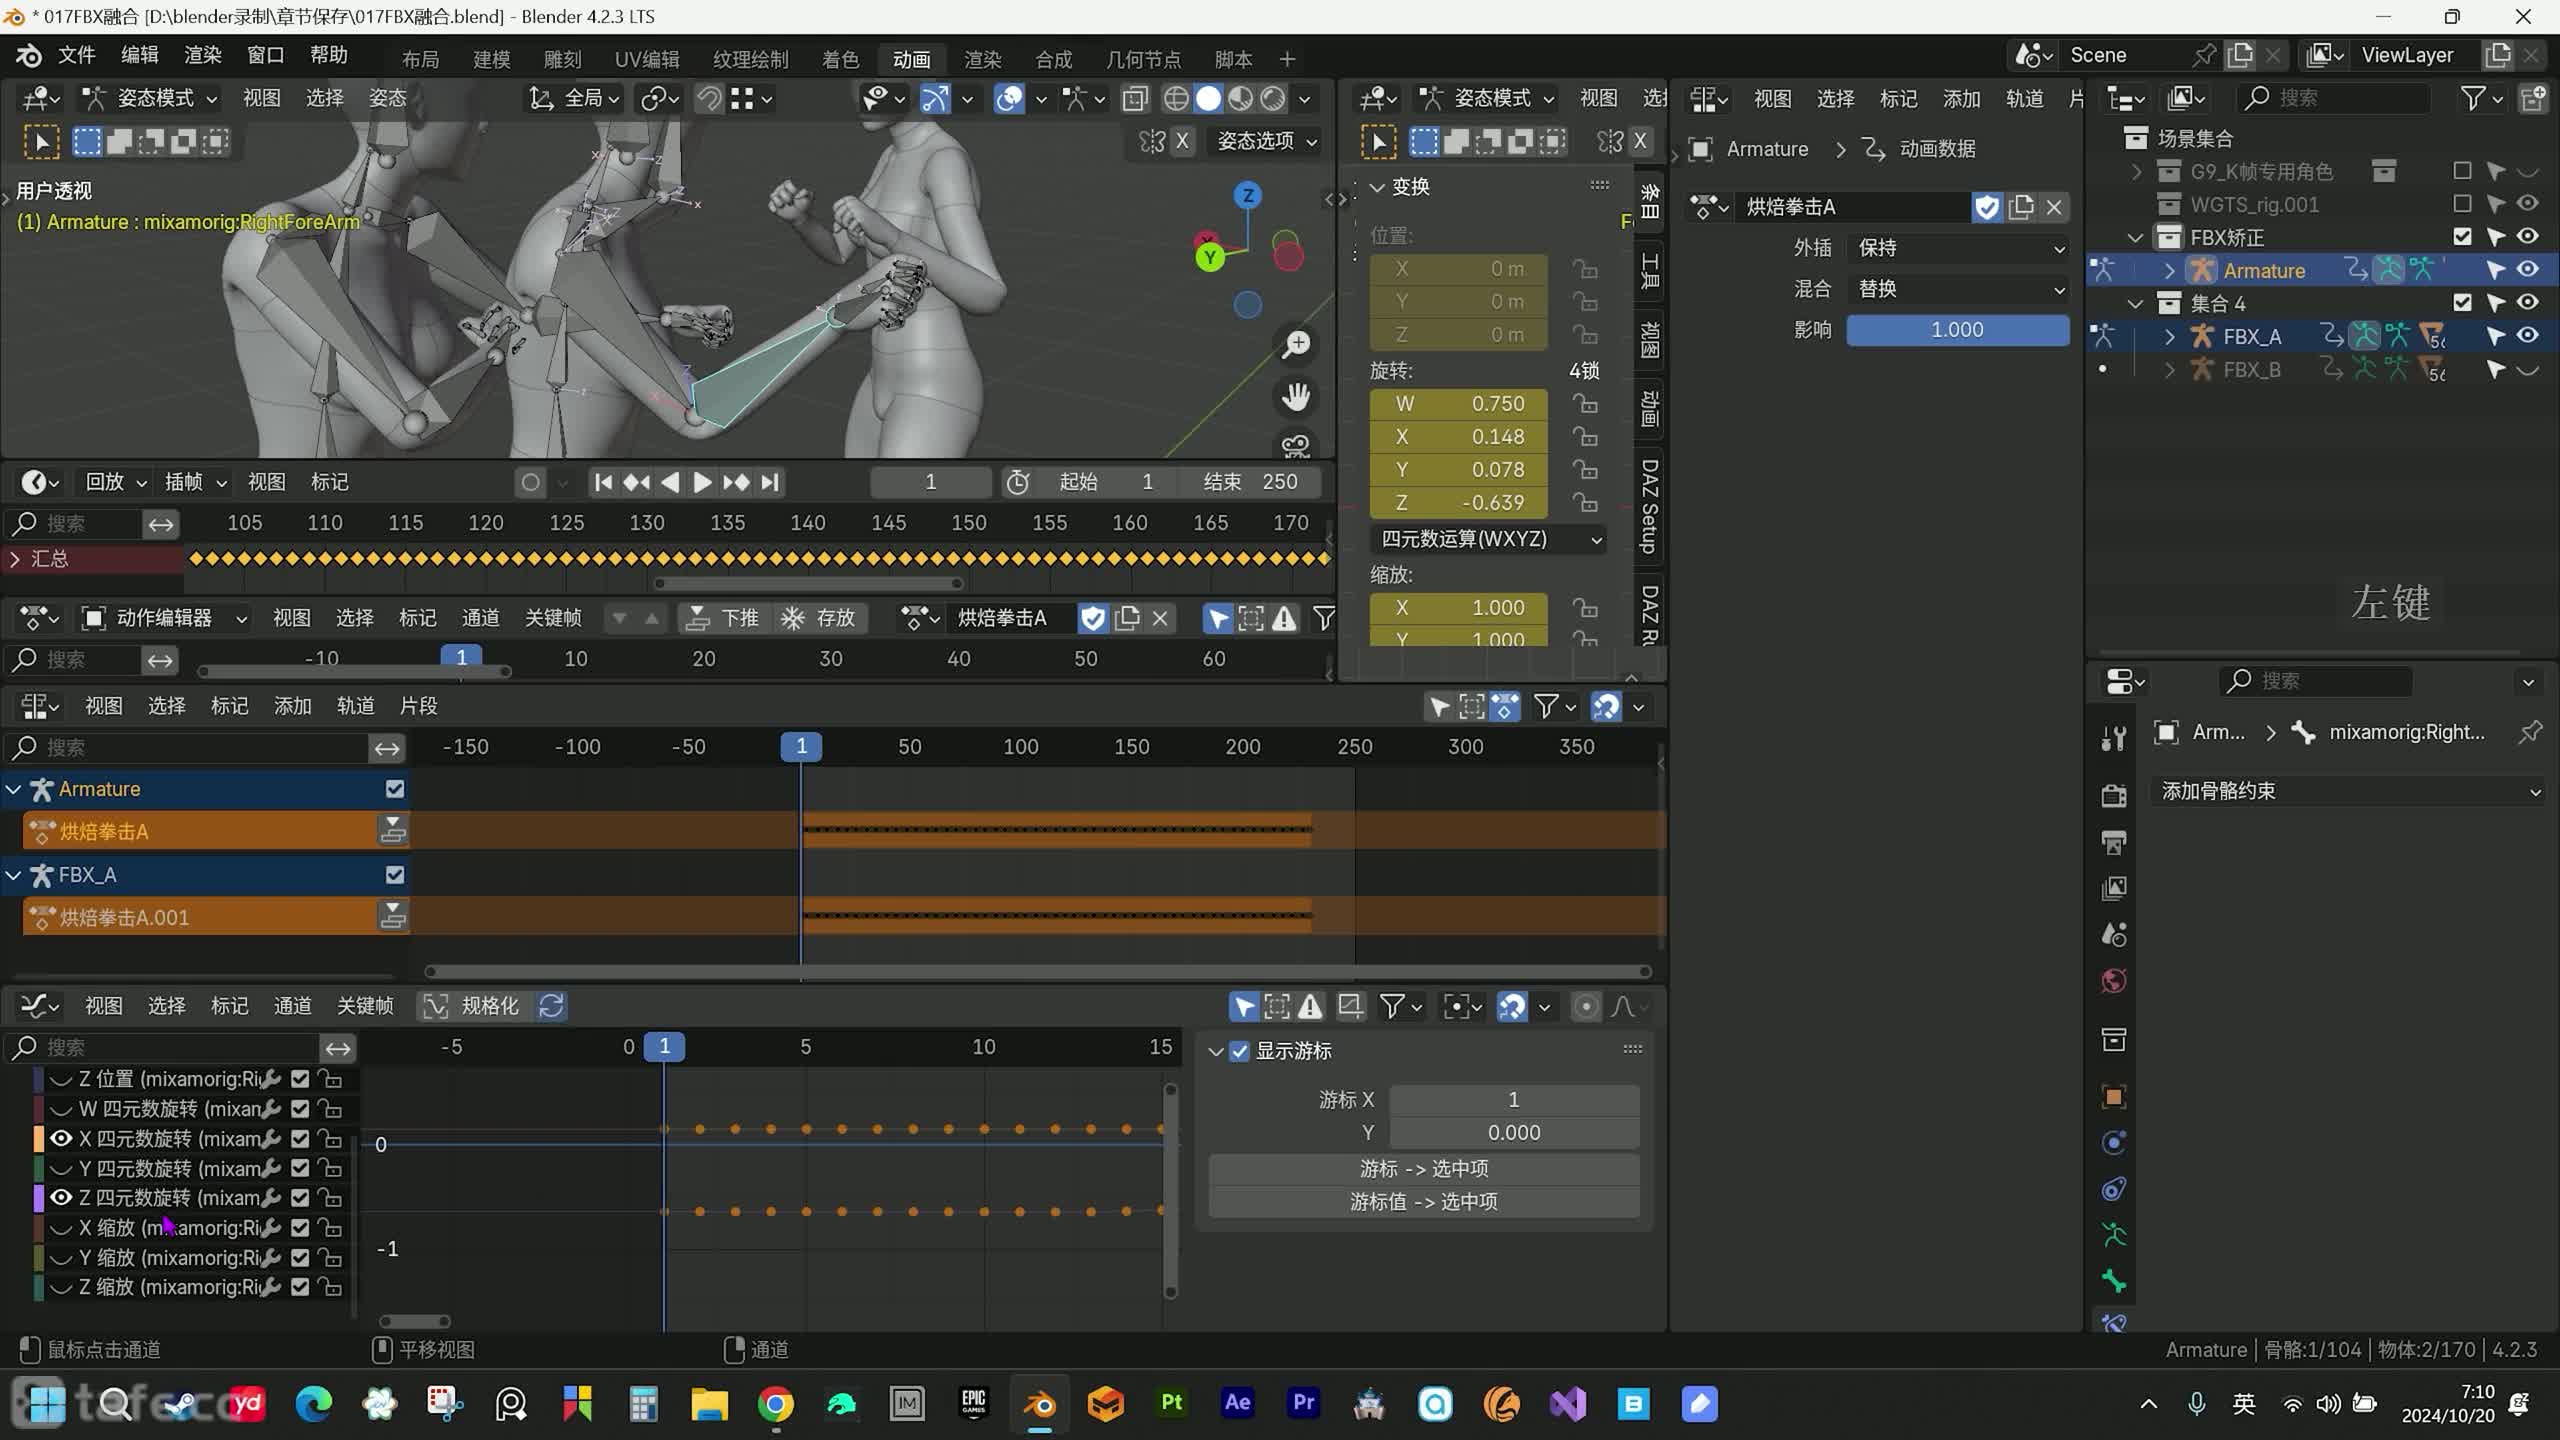Open the Bone Properties tab icon
The image size is (2560, 1440).
(2113, 1281)
